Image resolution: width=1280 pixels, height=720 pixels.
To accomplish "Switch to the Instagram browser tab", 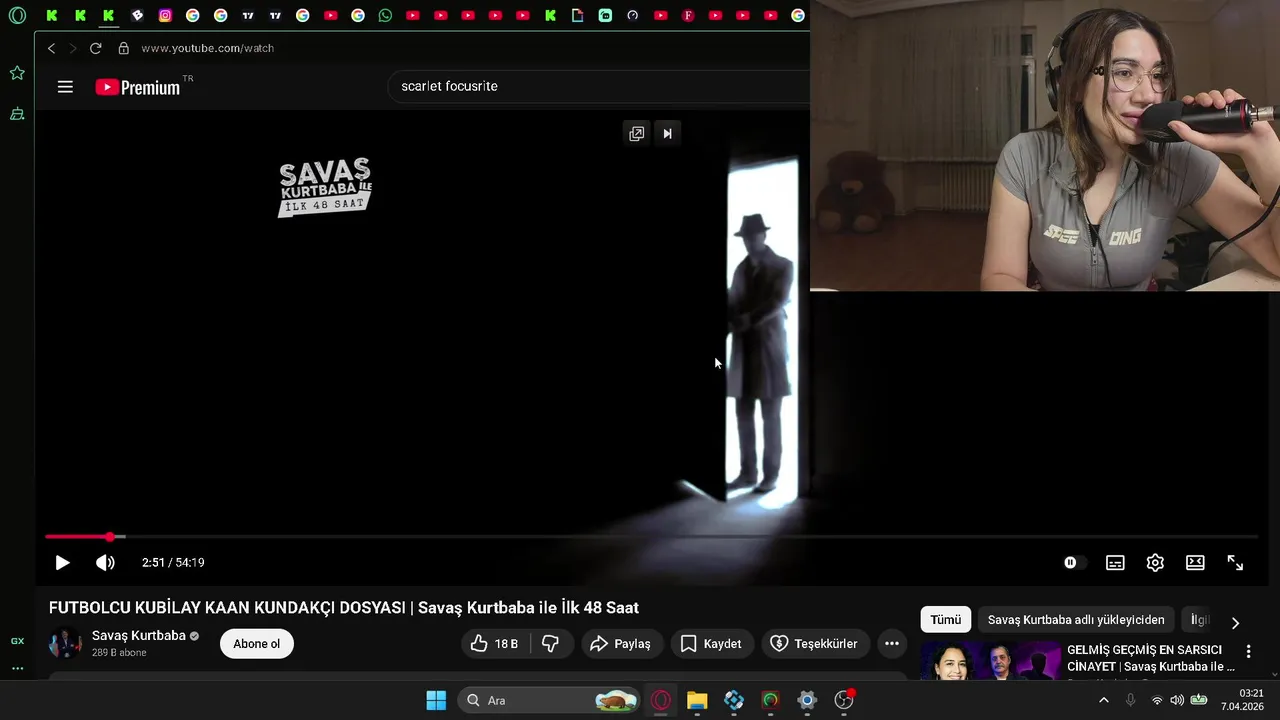I will [165, 15].
